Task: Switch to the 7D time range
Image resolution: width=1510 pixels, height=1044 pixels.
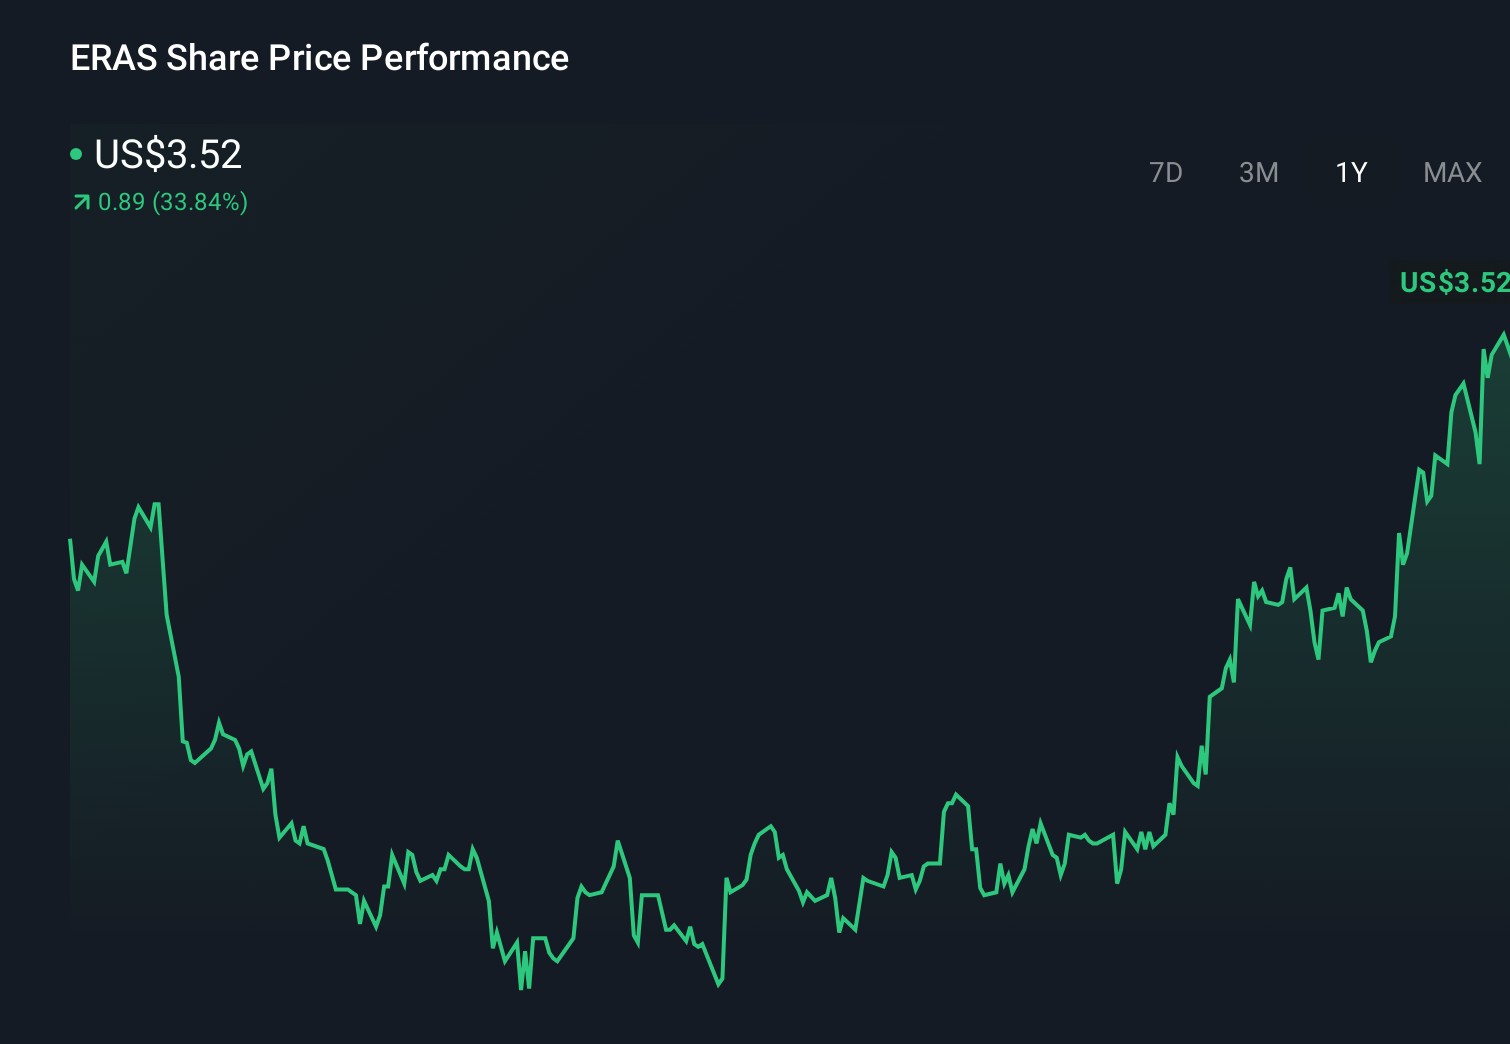Action: [x=1166, y=172]
